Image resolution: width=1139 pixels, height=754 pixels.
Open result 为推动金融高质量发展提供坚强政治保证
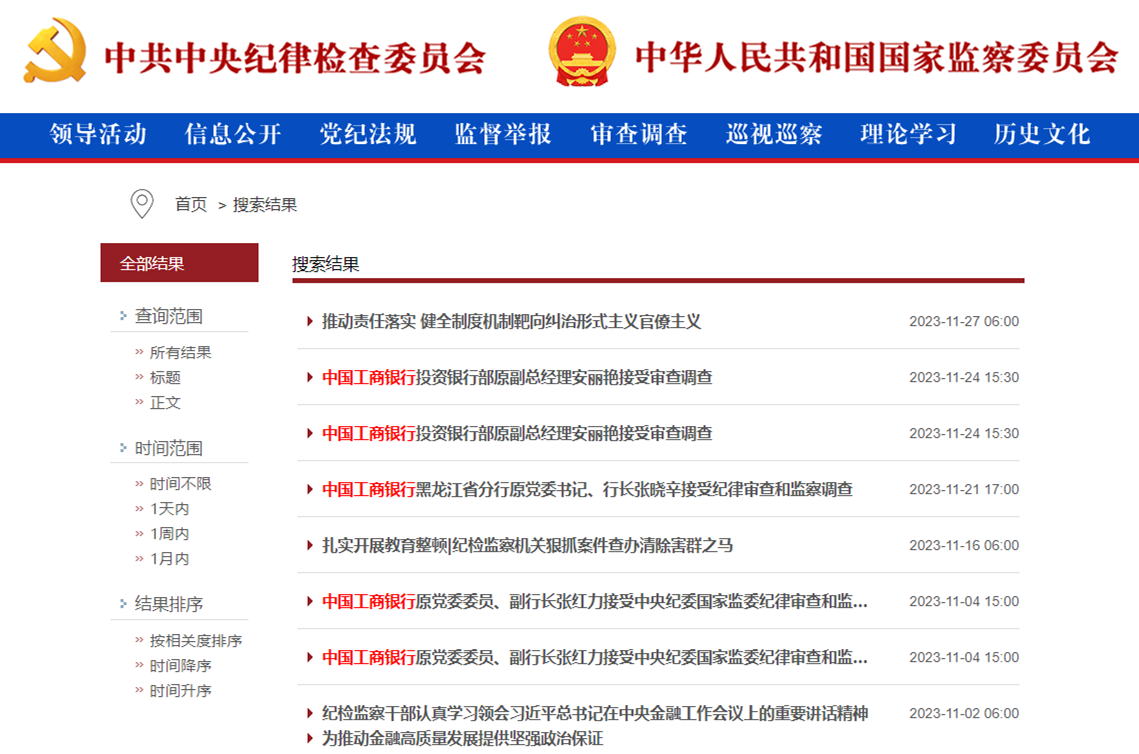point(463,739)
